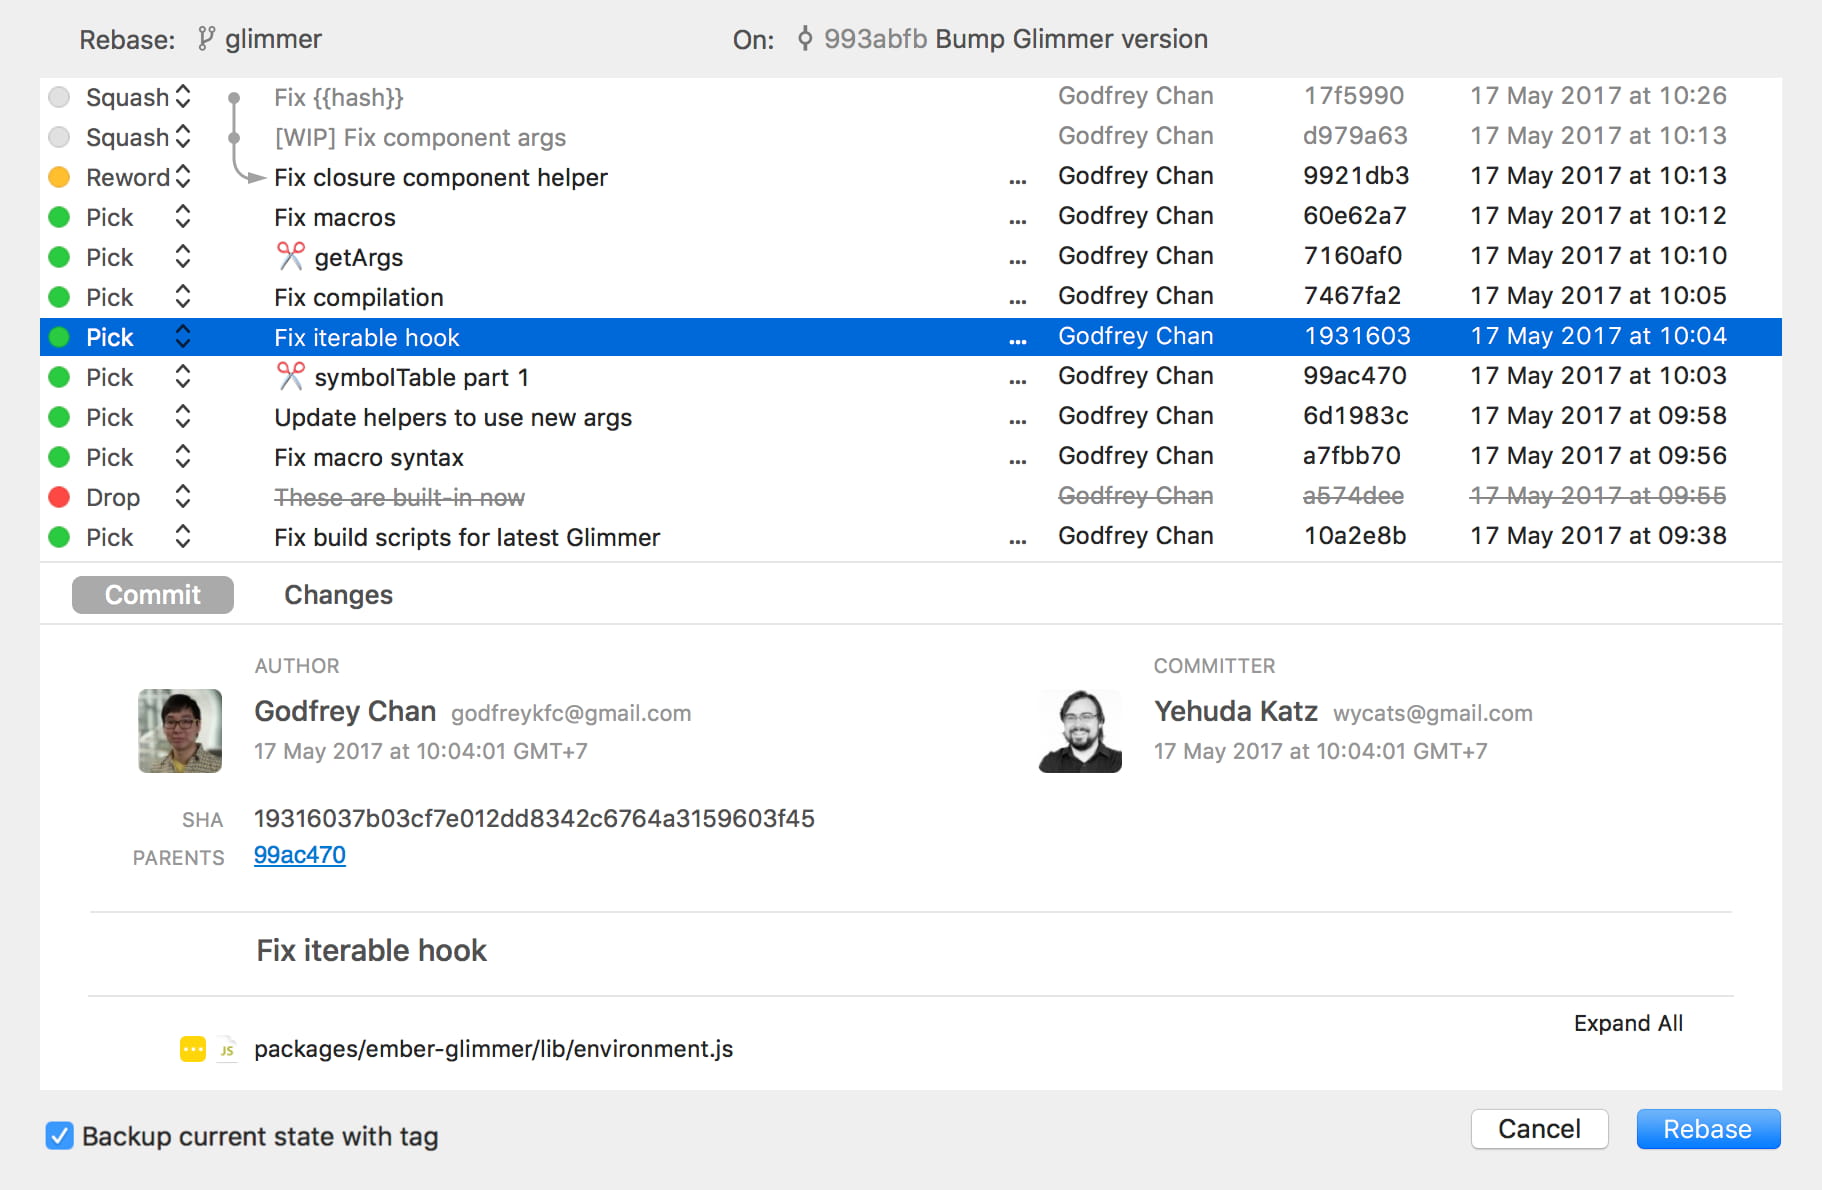The width and height of the screenshot is (1822, 1190).
Task: Click the red Drop status dot
Action: (60, 497)
